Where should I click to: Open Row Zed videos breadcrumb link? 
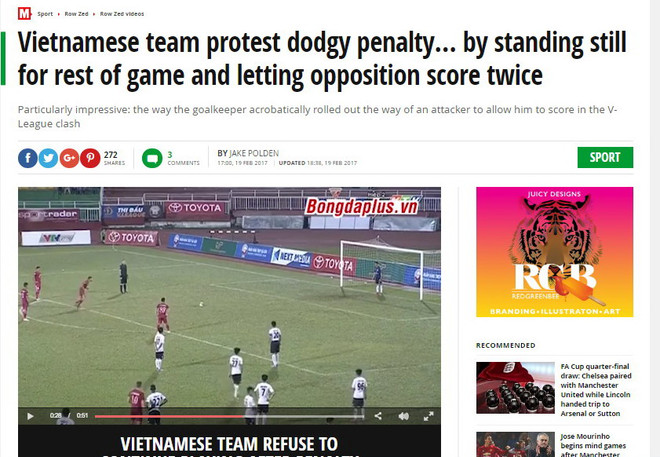tap(122, 14)
